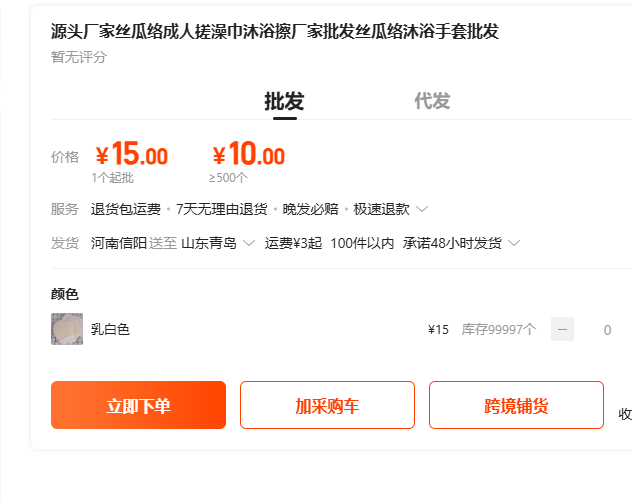
Task: Click the 晚发必赔 service label
Action: click(x=310, y=209)
